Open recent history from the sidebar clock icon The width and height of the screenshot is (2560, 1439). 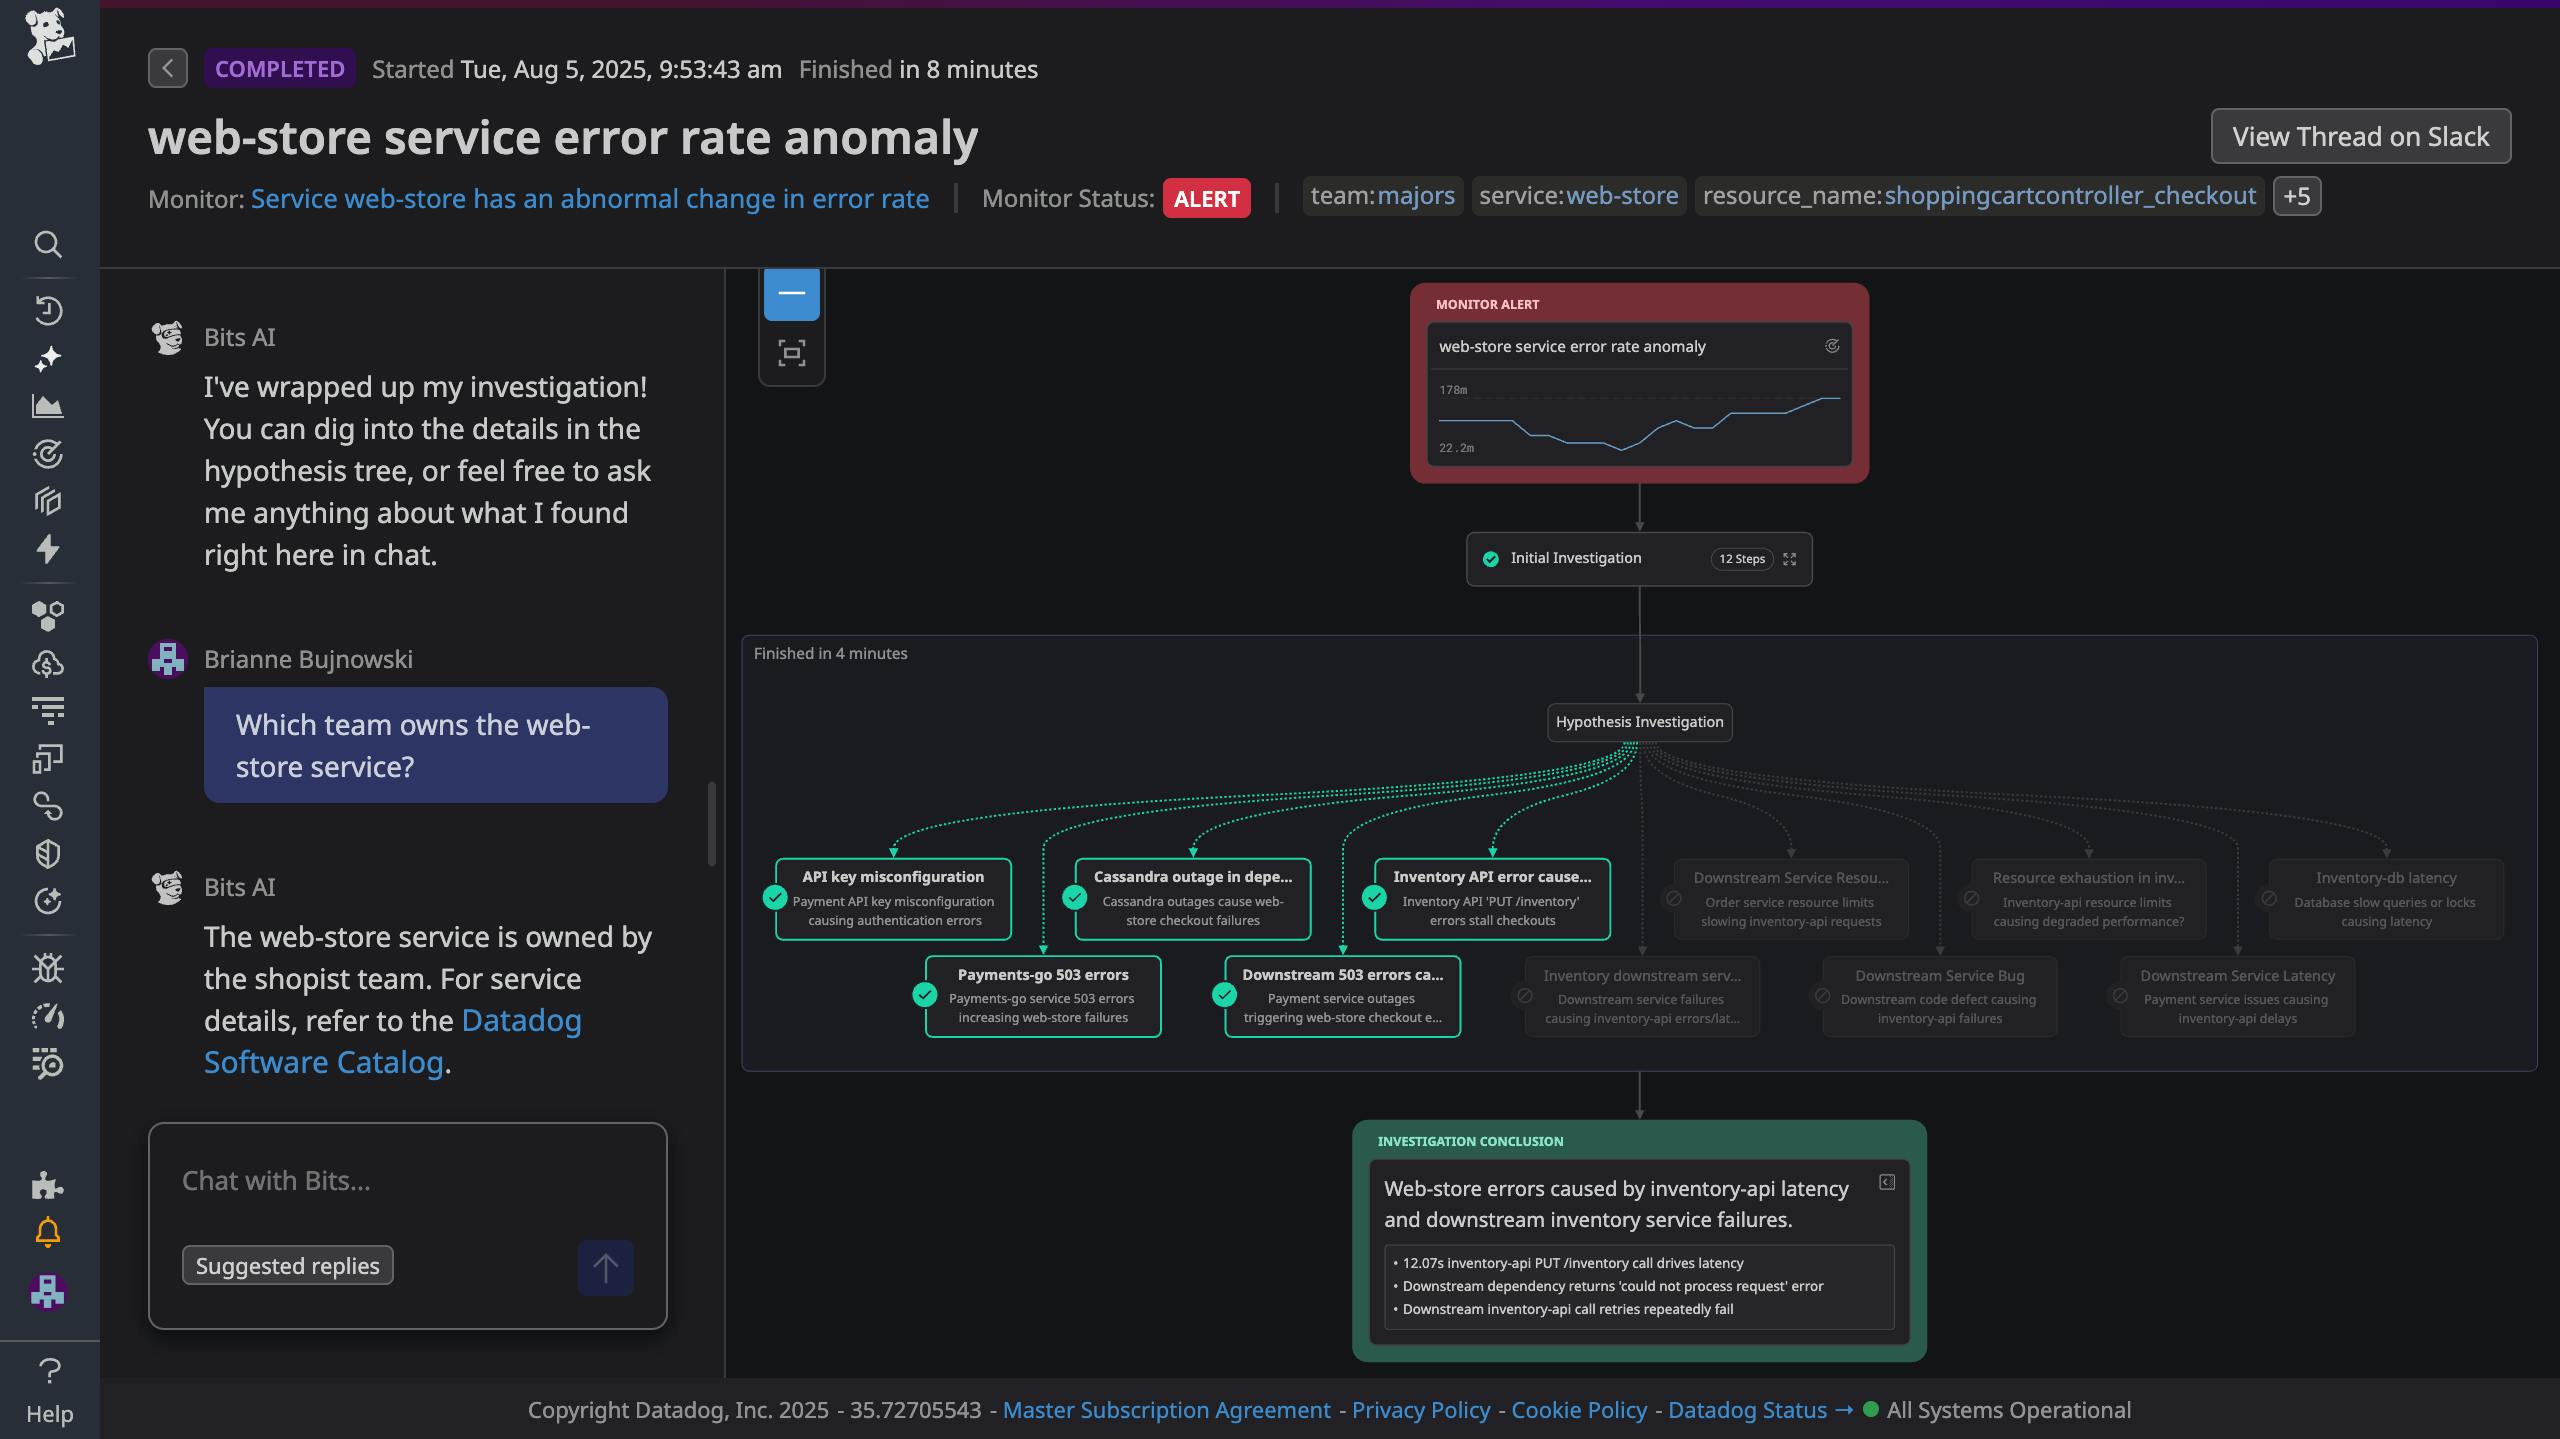point(48,310)
